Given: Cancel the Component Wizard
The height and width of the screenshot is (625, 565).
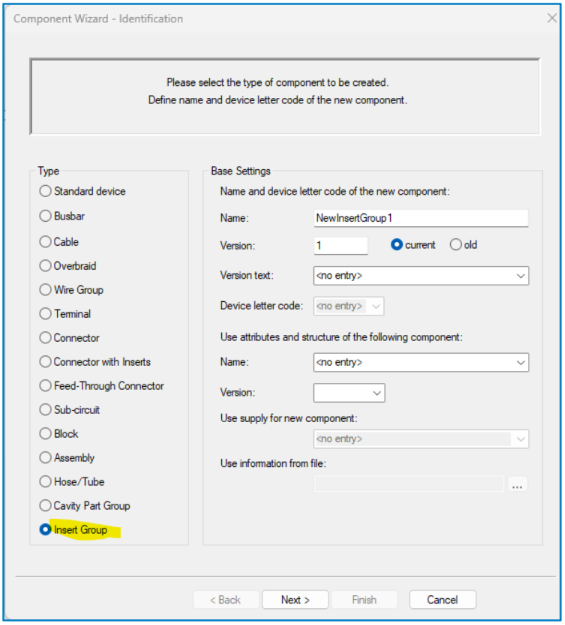Looking at the screenshot, I should coord(443,599).
